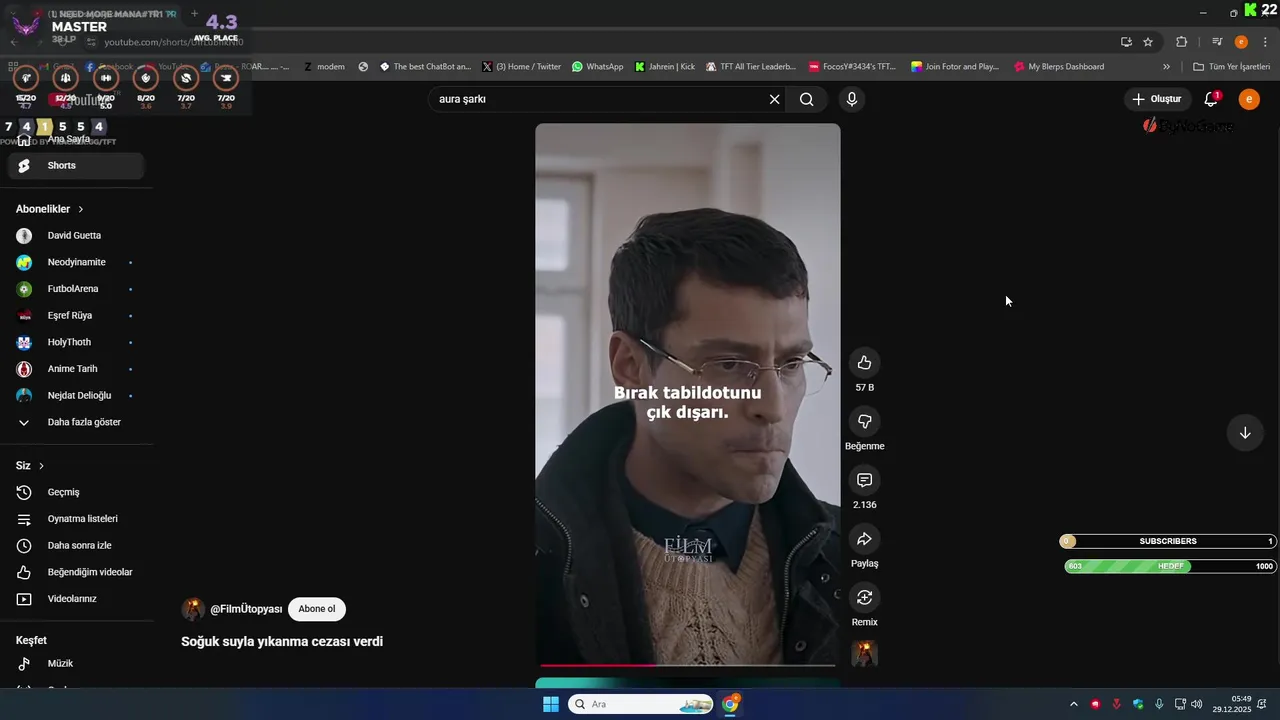Show more bookmarks with double chevron

1166,67
